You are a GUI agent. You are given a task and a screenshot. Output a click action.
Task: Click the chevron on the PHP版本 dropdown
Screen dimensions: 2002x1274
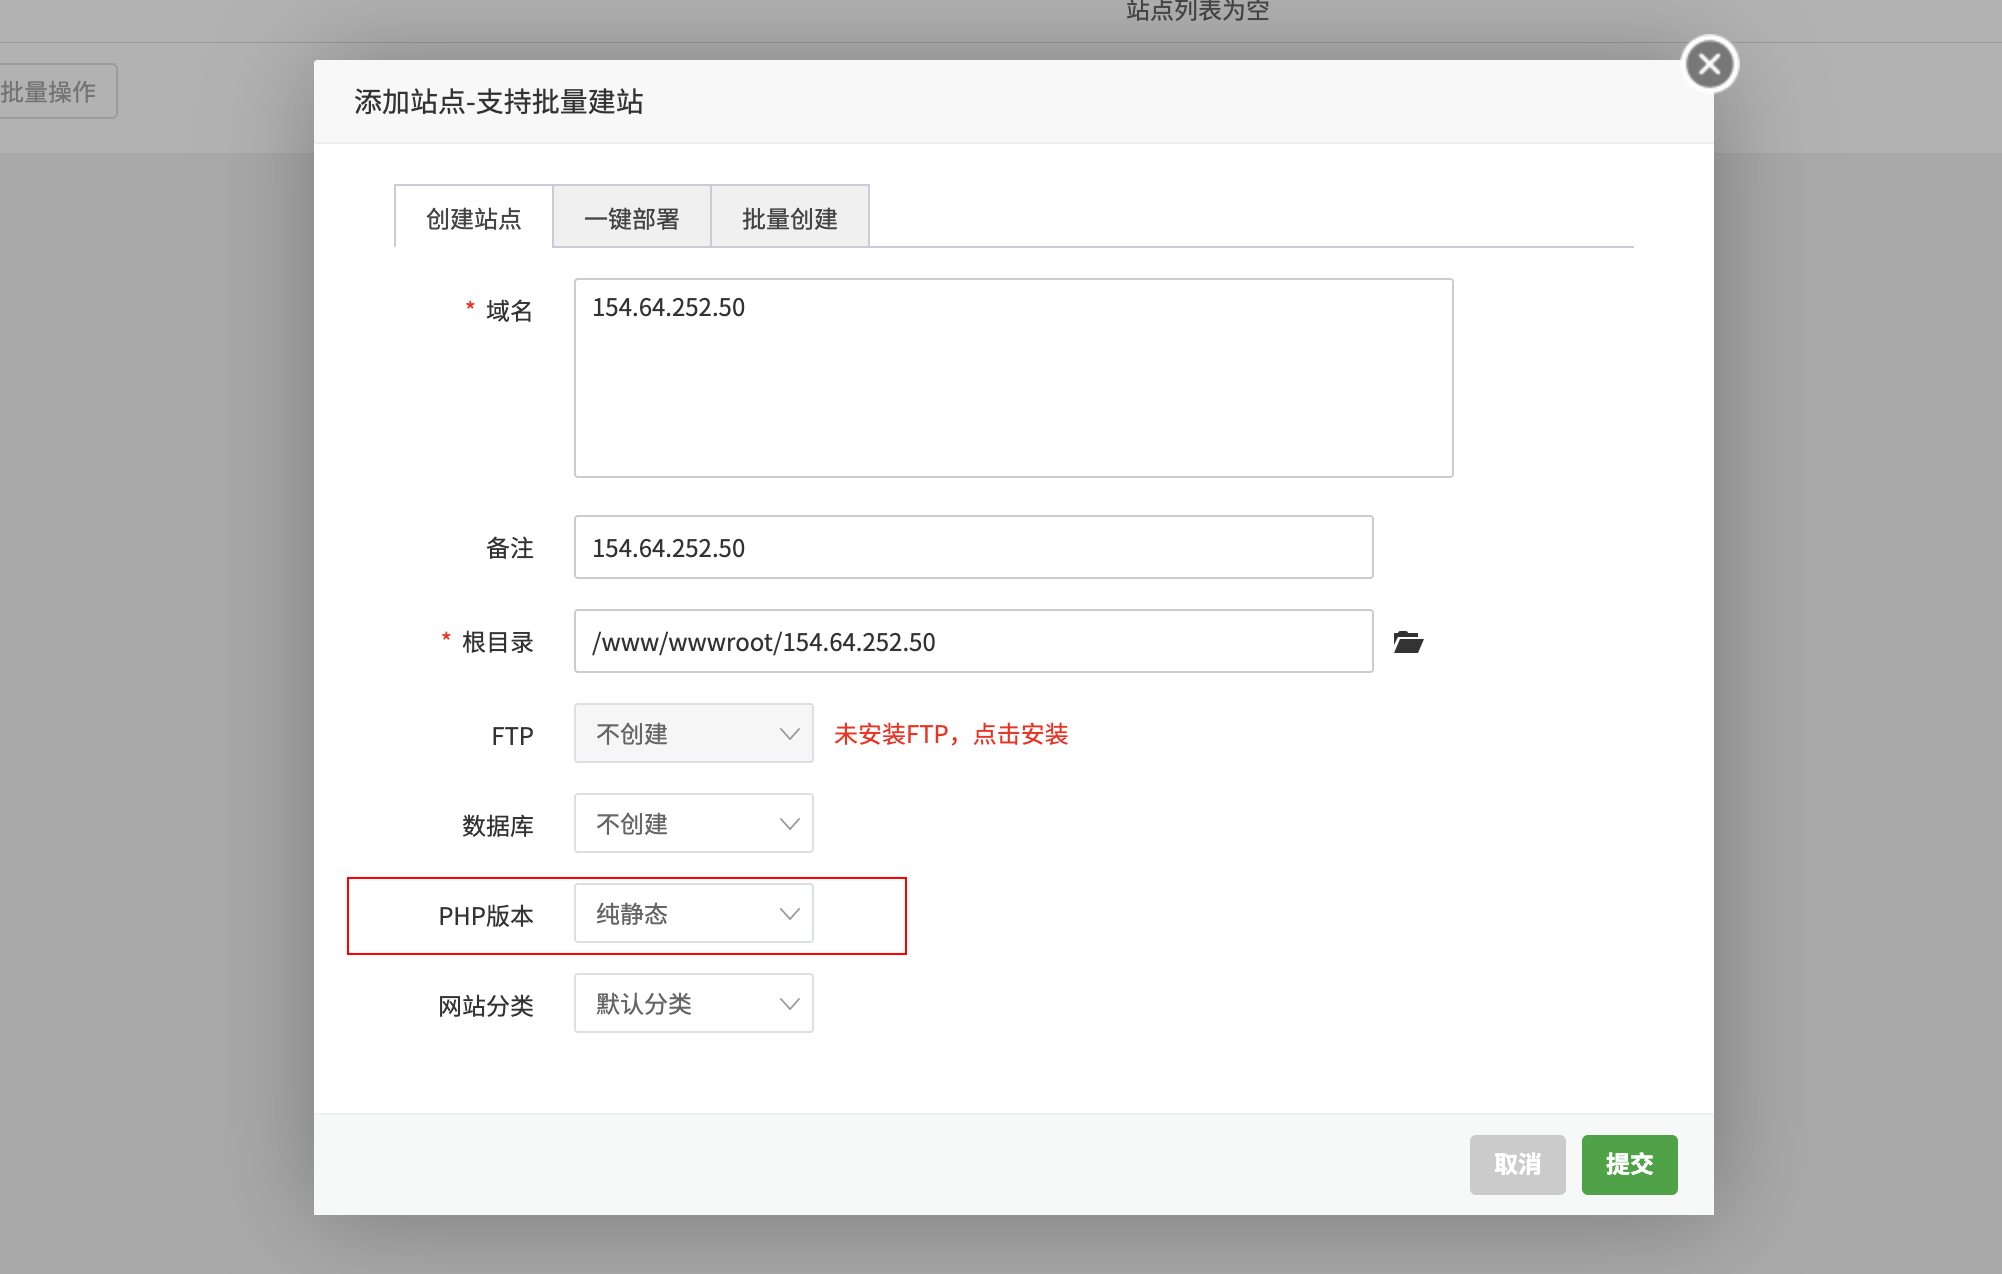tap(789, 913)
